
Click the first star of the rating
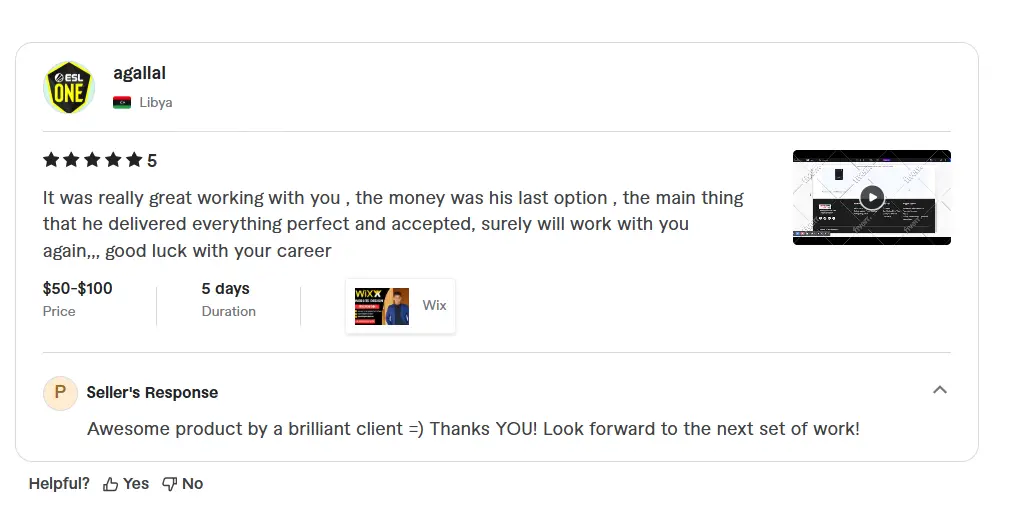pos(51,160)
